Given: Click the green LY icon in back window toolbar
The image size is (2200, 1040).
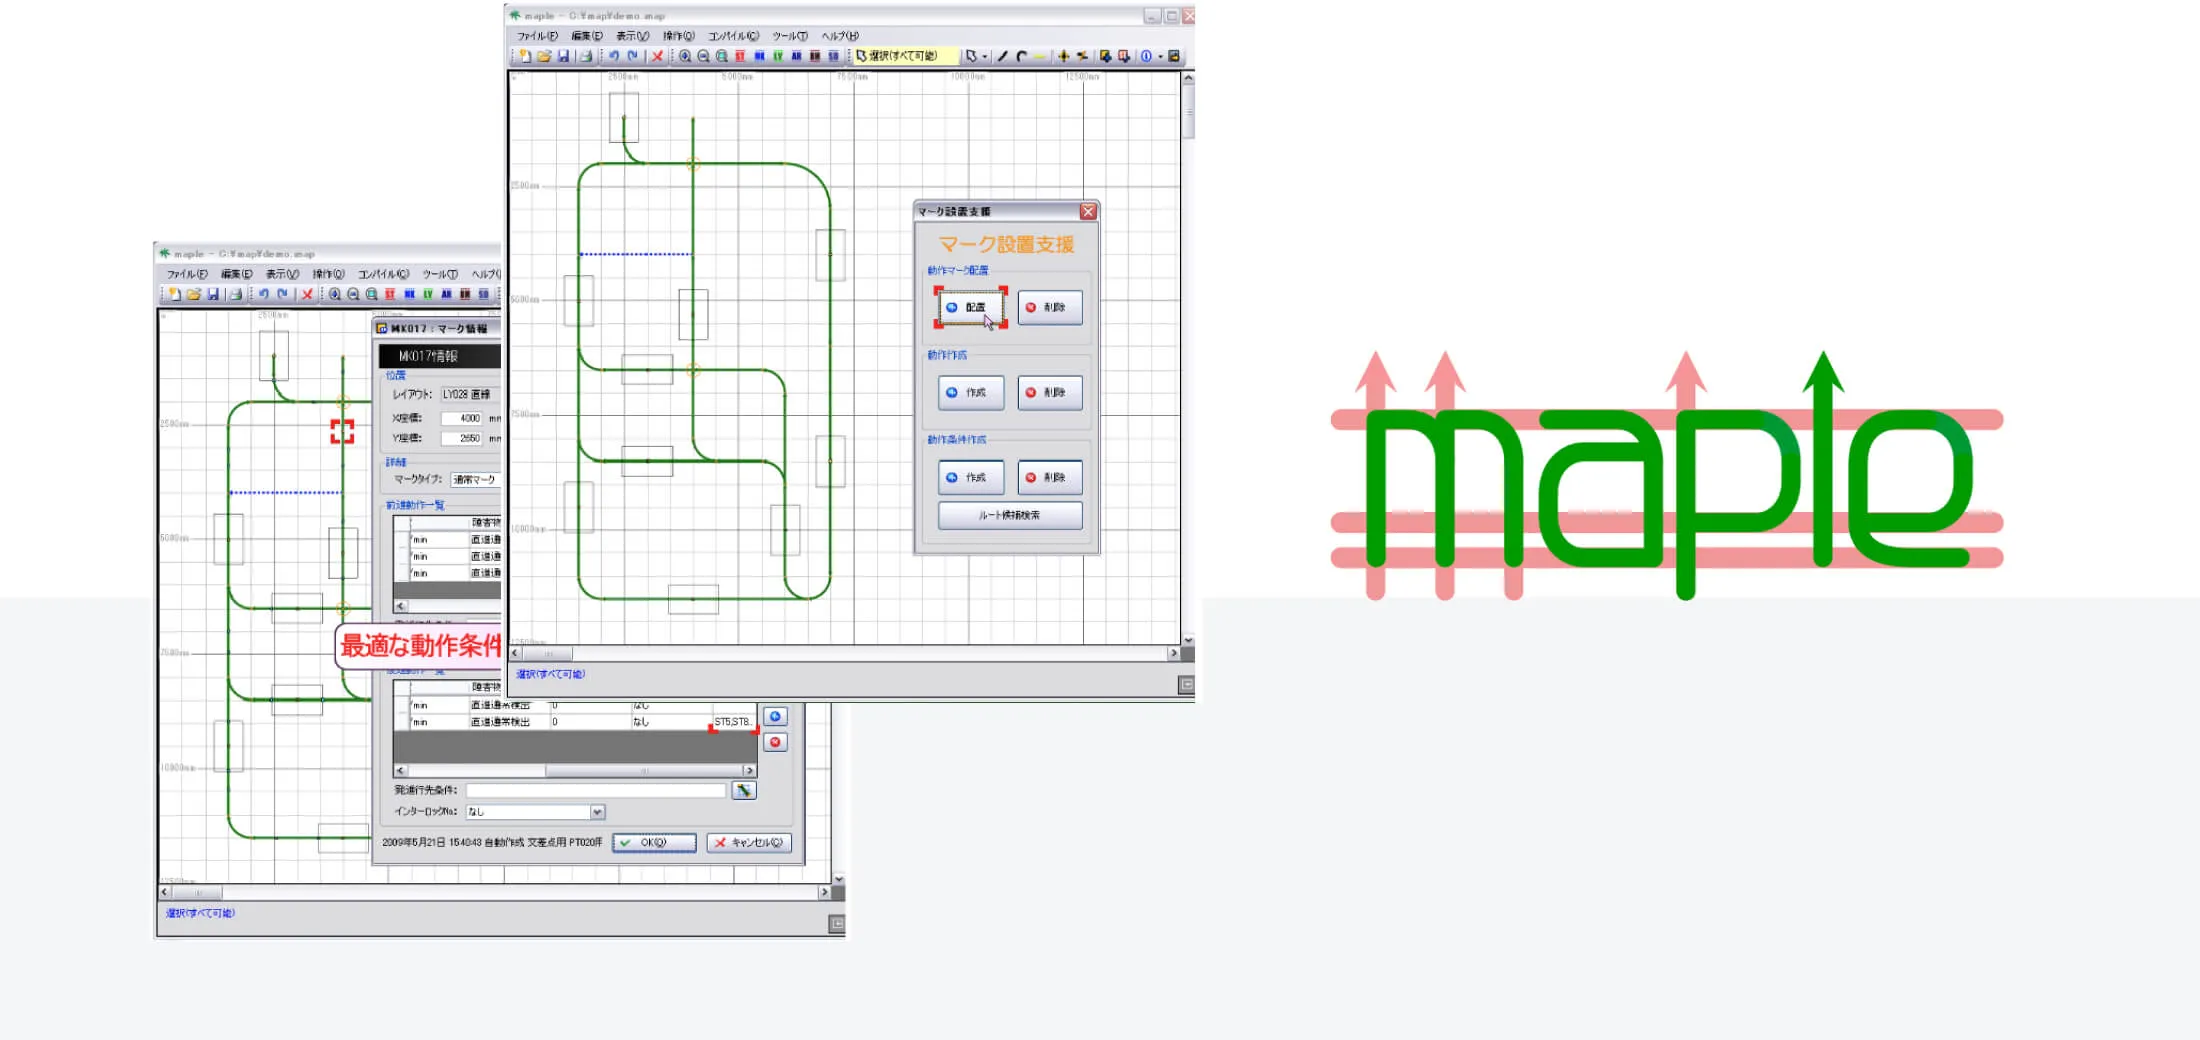Looking at the screenshot, I should click(x=428, y=294).
